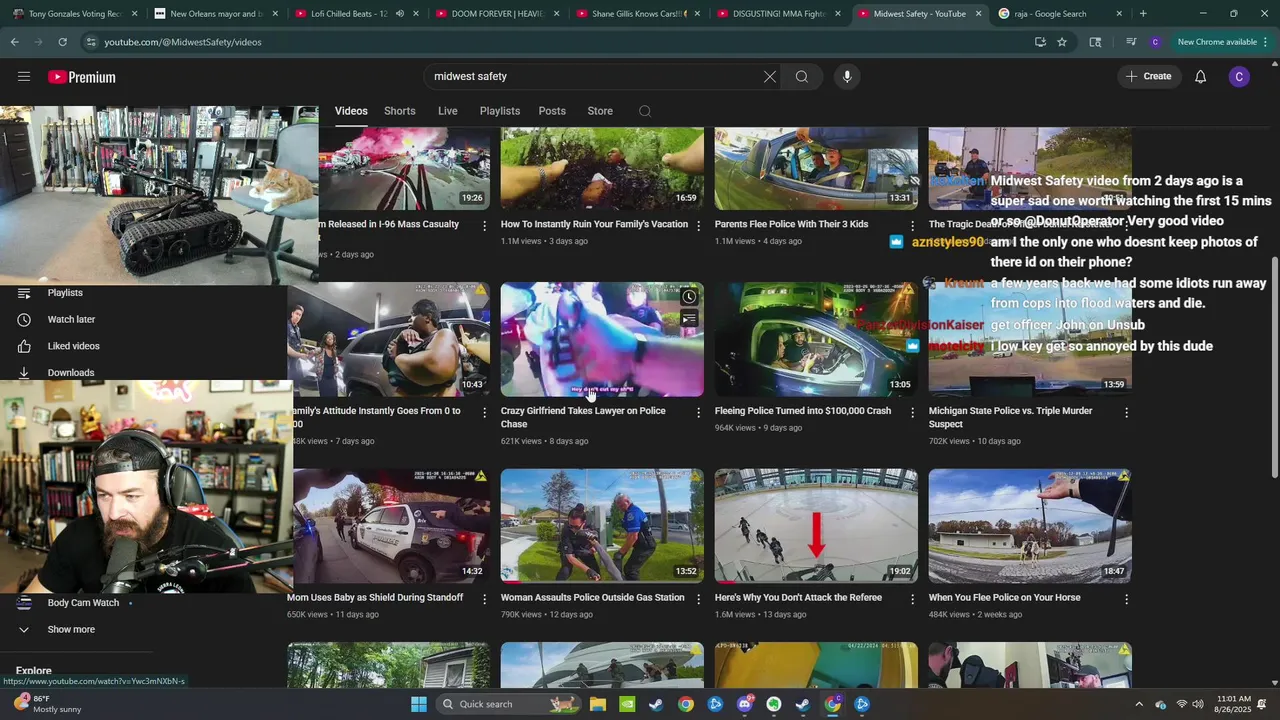Start voice search with the microphone
The height and width of the screenshot is (720, 1280).
click(x=847, y=77)
